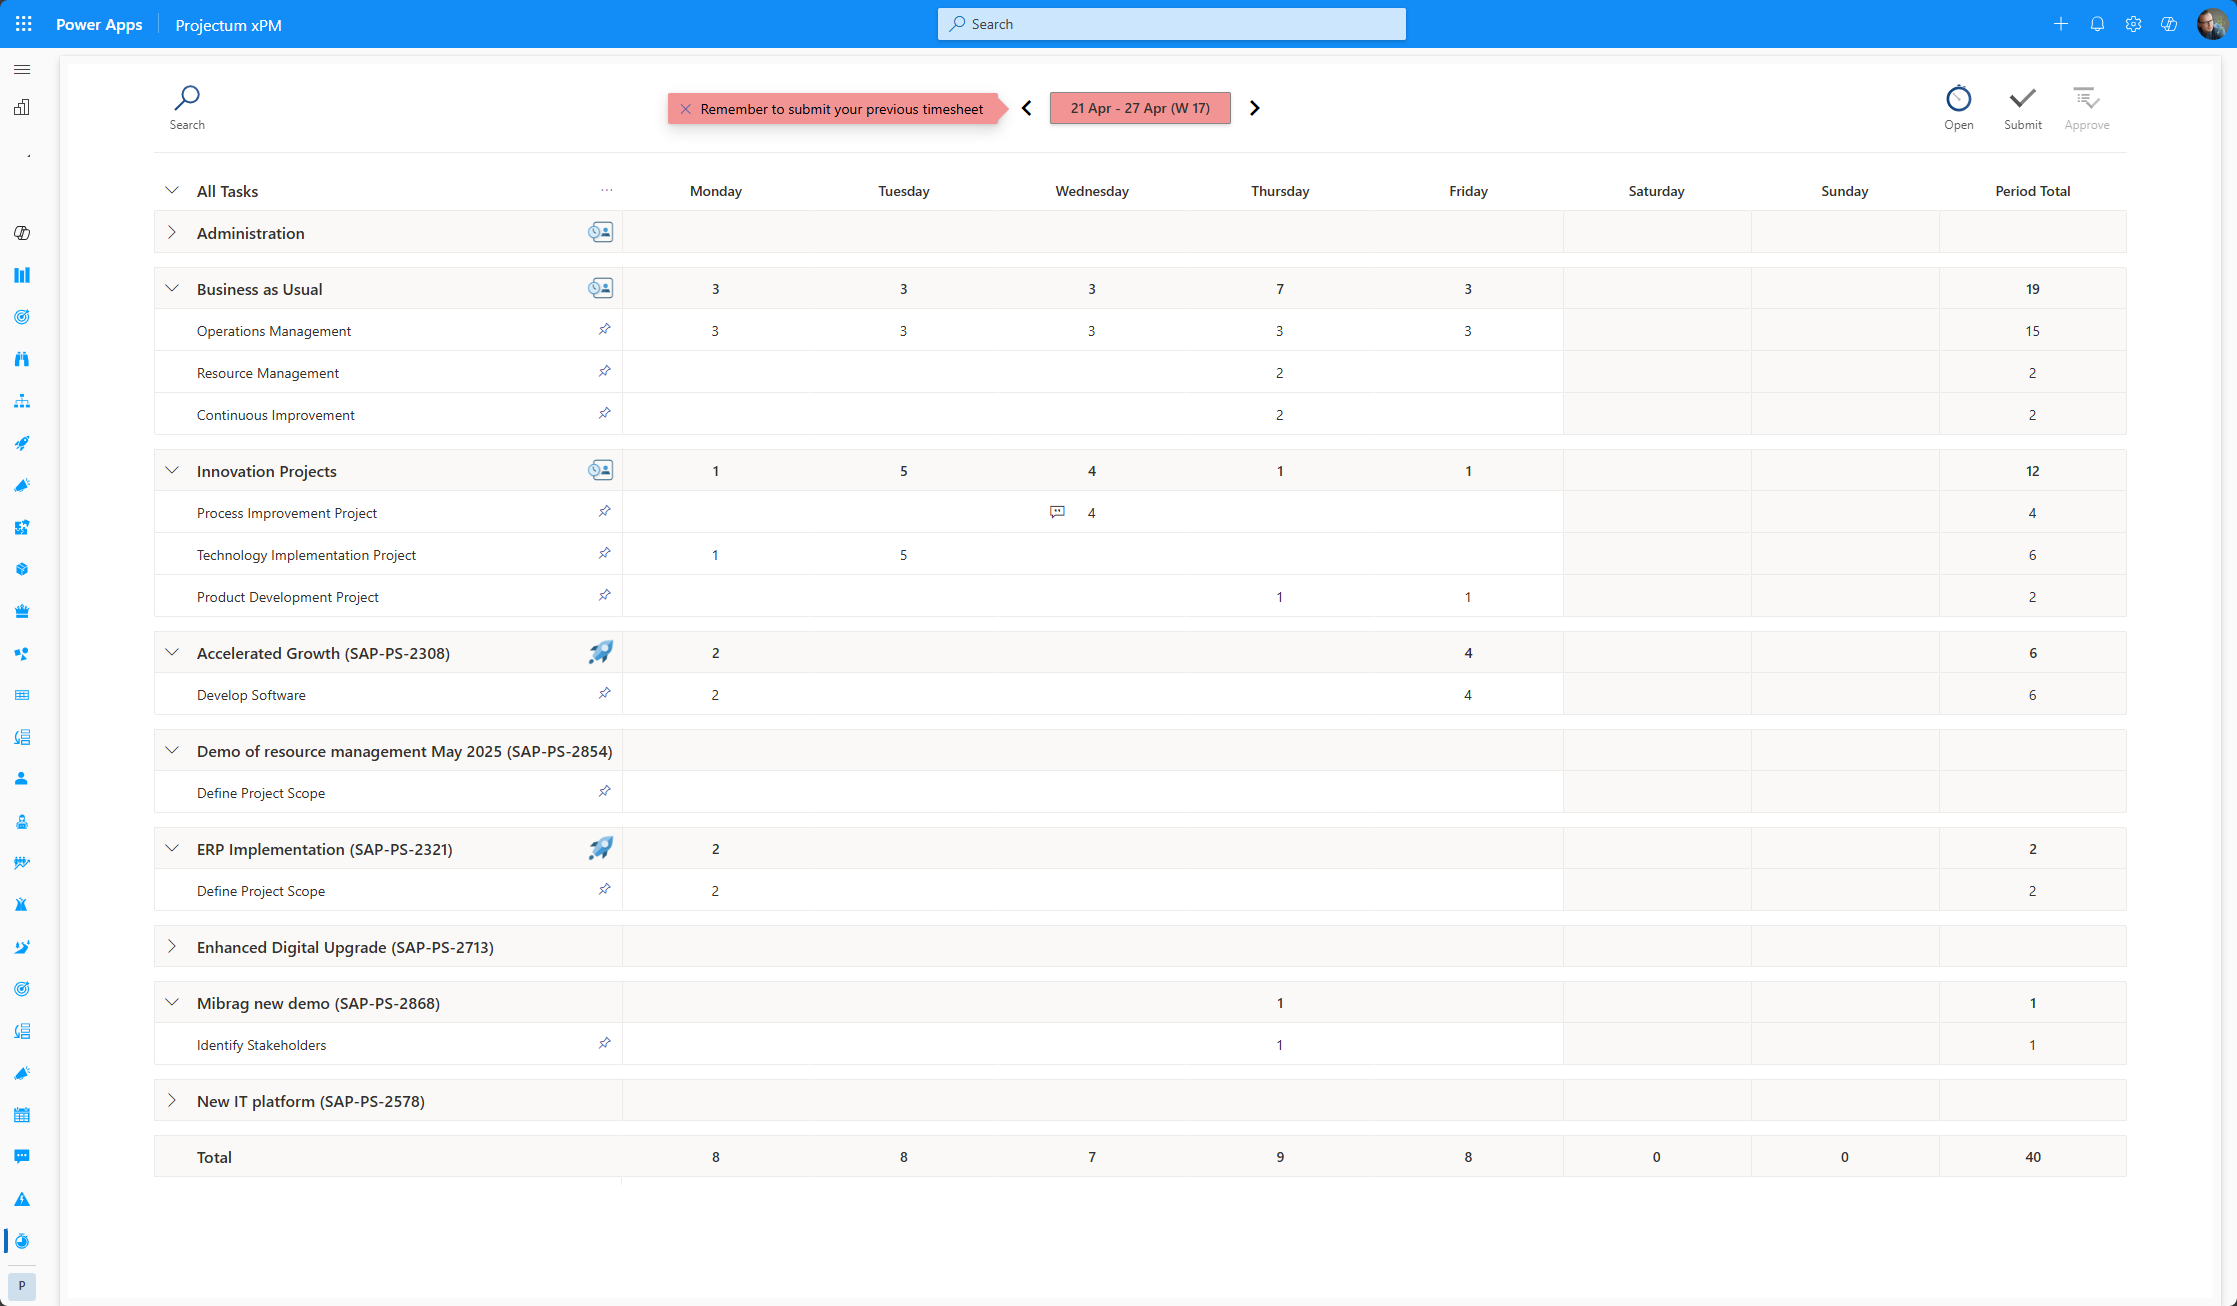2237x1306 pixels.
Task: Open settings gear in top bar
Action: [x=2133, y=24]
